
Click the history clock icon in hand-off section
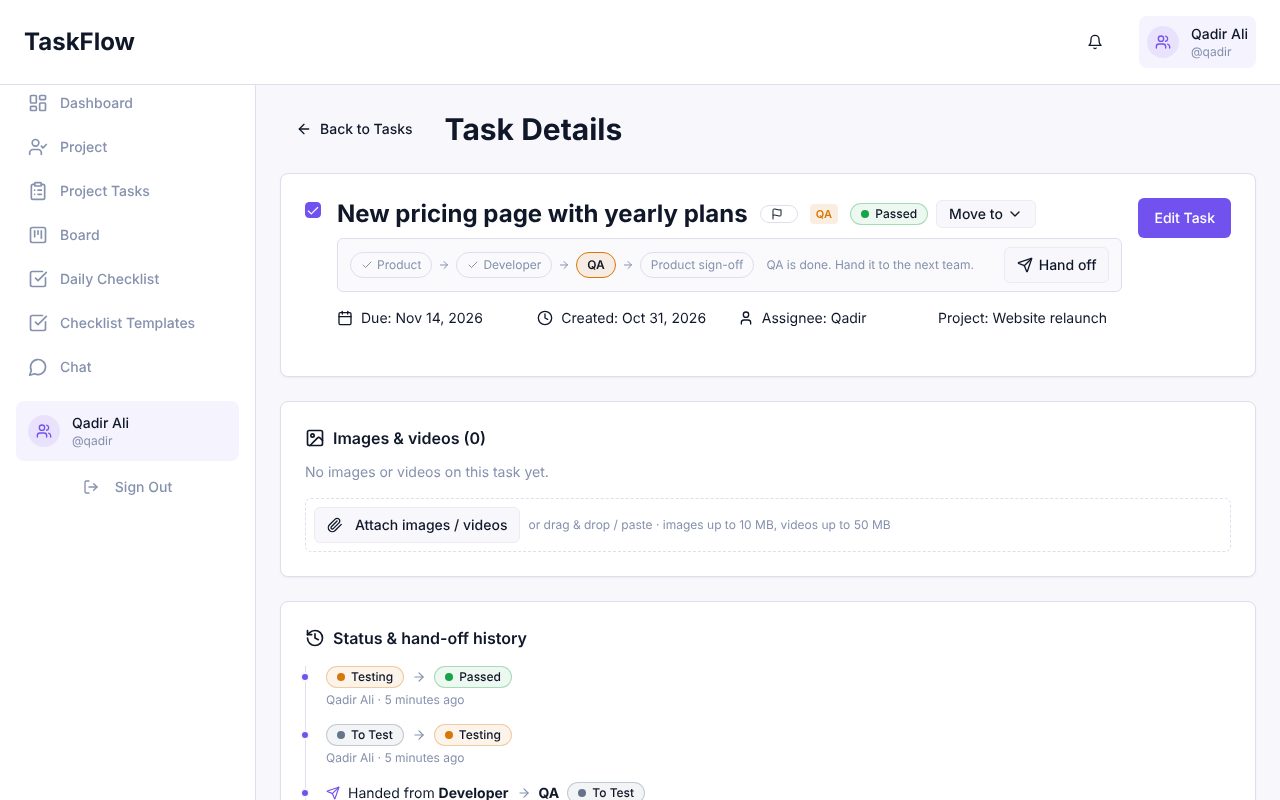[315, 638]
